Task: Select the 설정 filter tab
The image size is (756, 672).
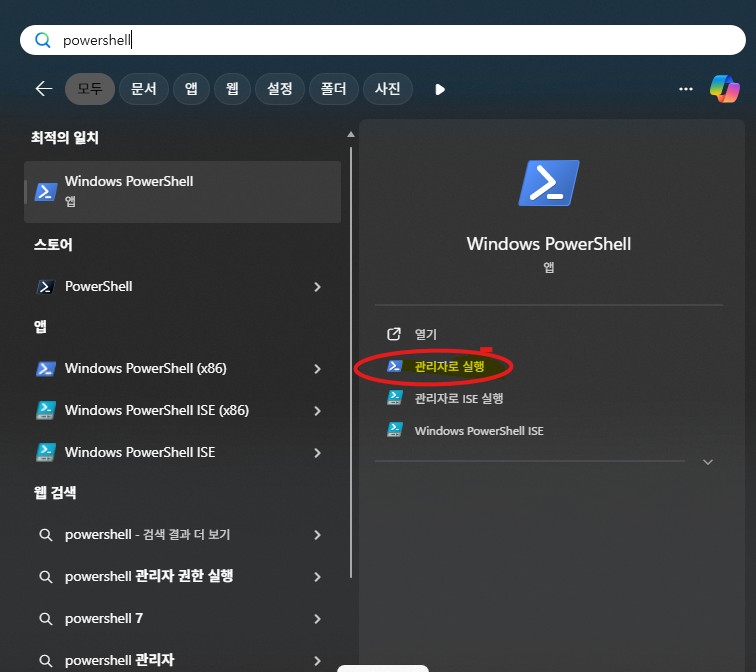Action: click(280, 89)
